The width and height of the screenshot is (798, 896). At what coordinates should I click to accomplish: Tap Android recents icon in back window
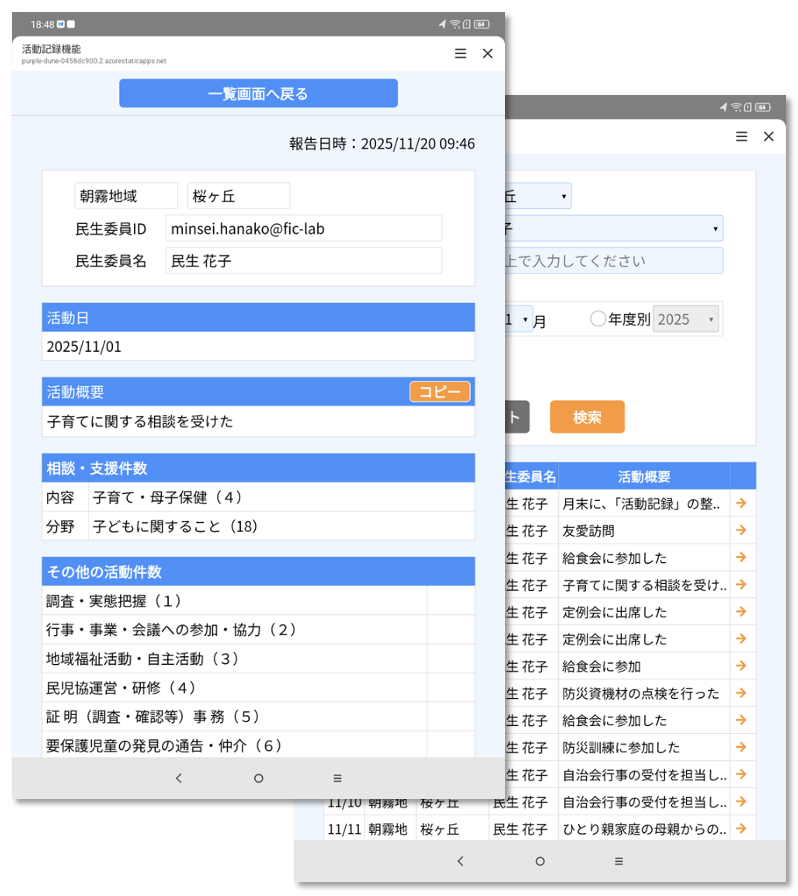(x=619, y=861)
